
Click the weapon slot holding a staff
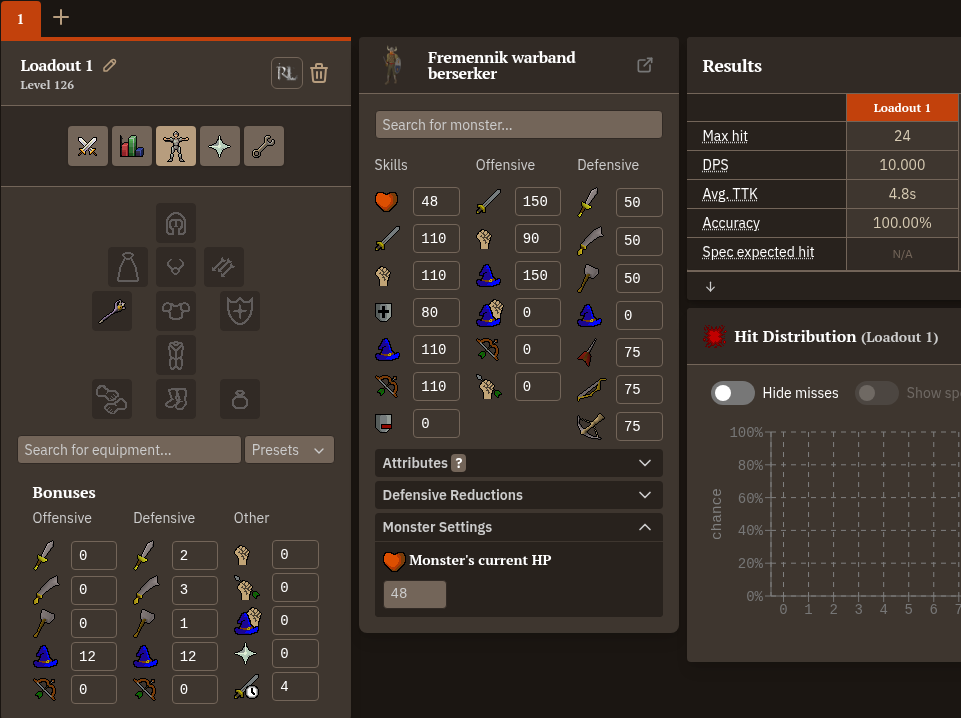tap(112, 311)
